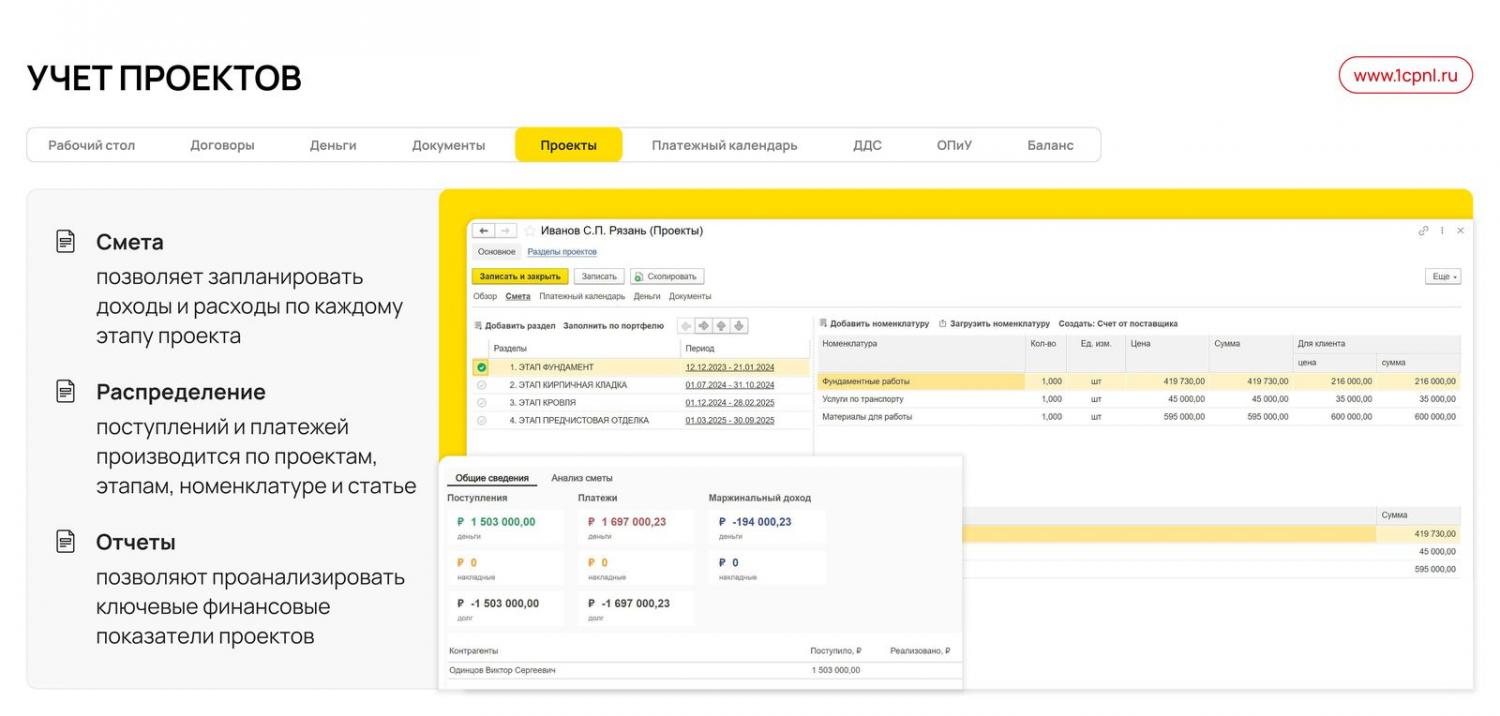Image resolution: width=1500 pixels, height=716 pixels.
Task: Toggle status checkmark for ЭТАП КРОВЛЯ
Action: pyautogui.click(x=481, y=403)
